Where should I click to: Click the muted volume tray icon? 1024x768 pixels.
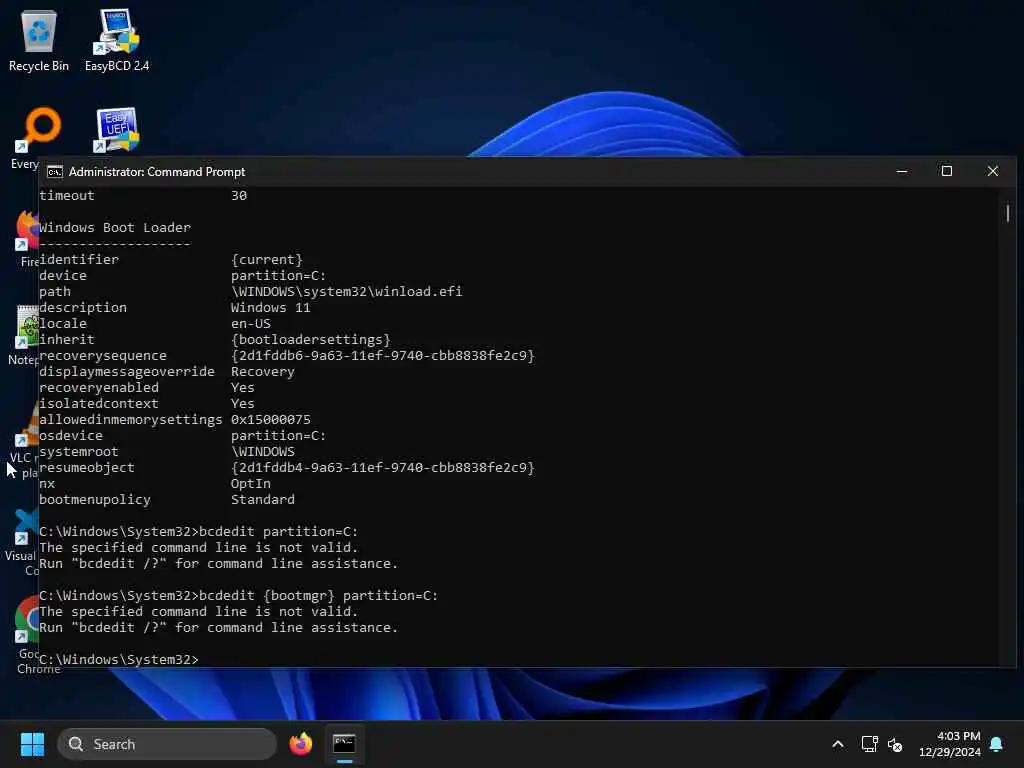coord(895,744)
